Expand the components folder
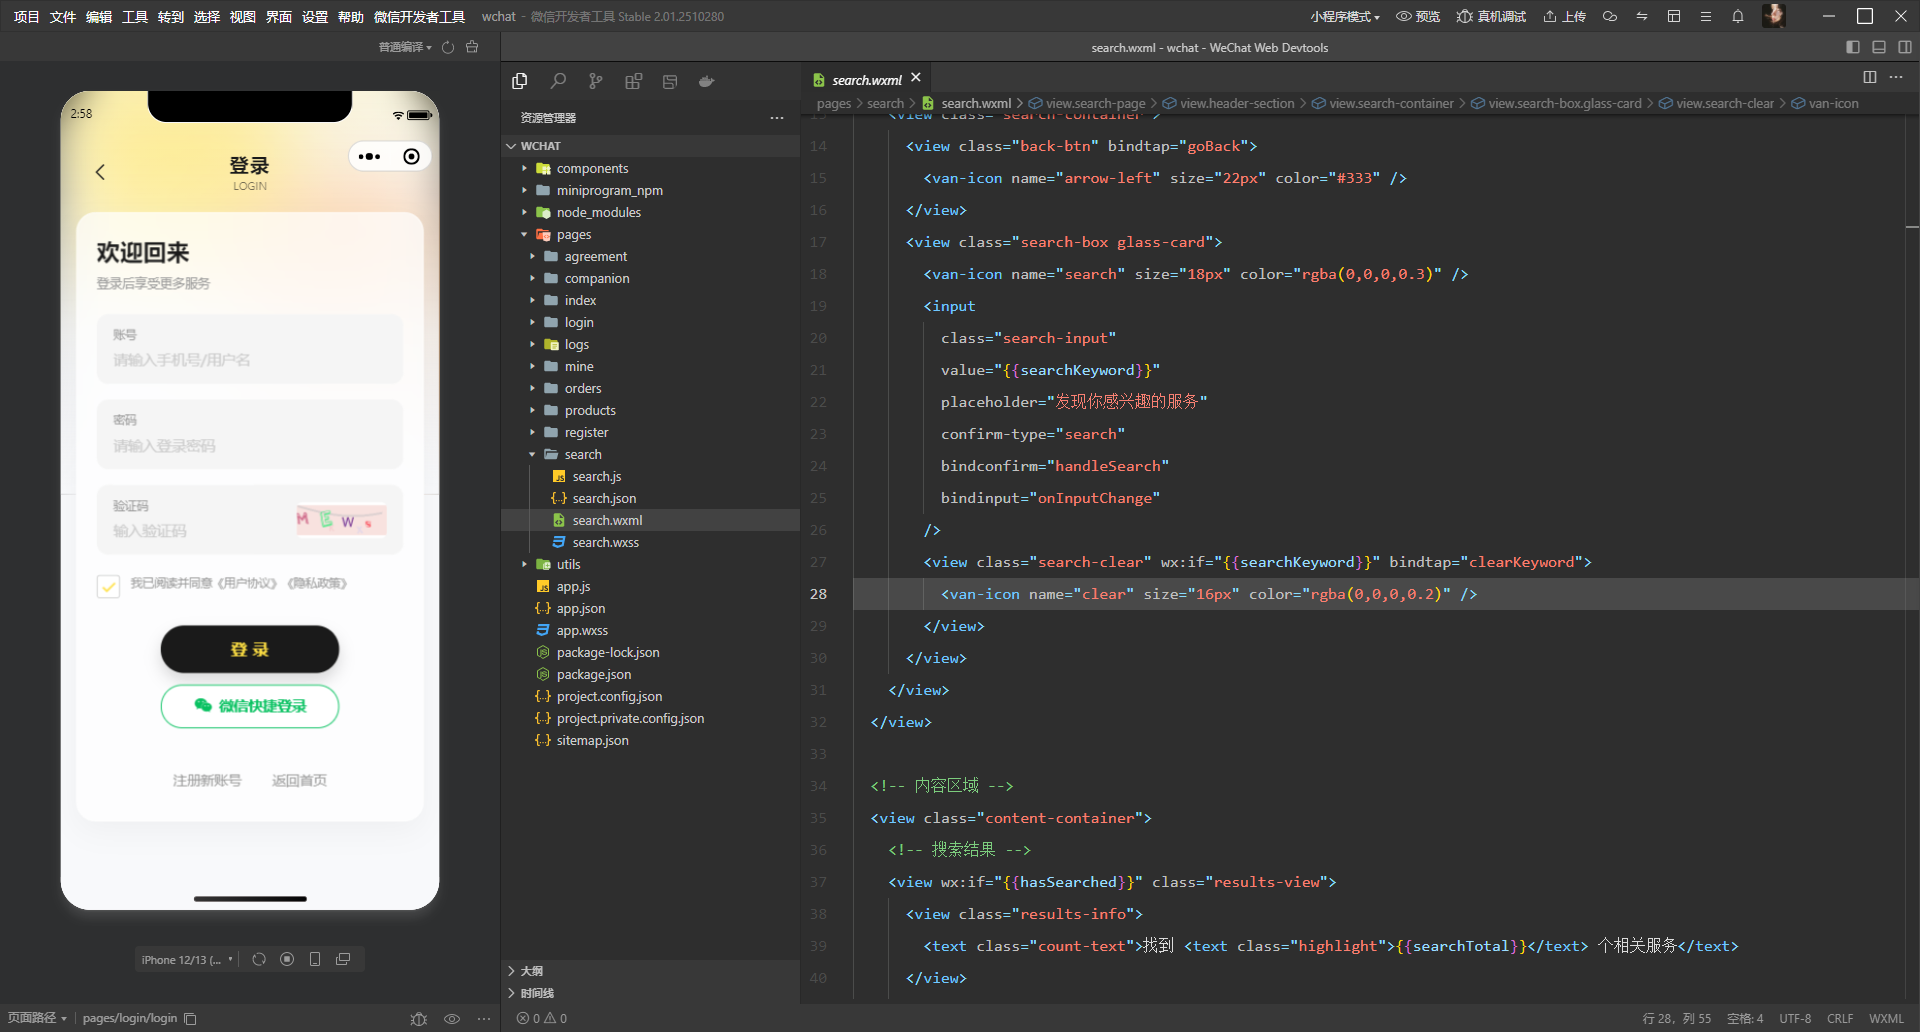This screenshot has width=1920, height=1032. coord(592,168)
